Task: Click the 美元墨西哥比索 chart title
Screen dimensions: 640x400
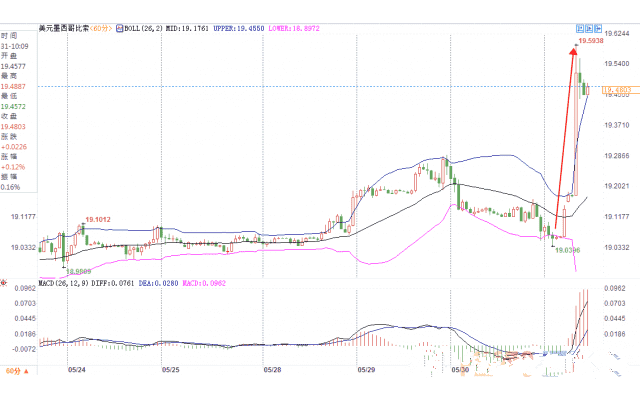Action: click(62, 29)
